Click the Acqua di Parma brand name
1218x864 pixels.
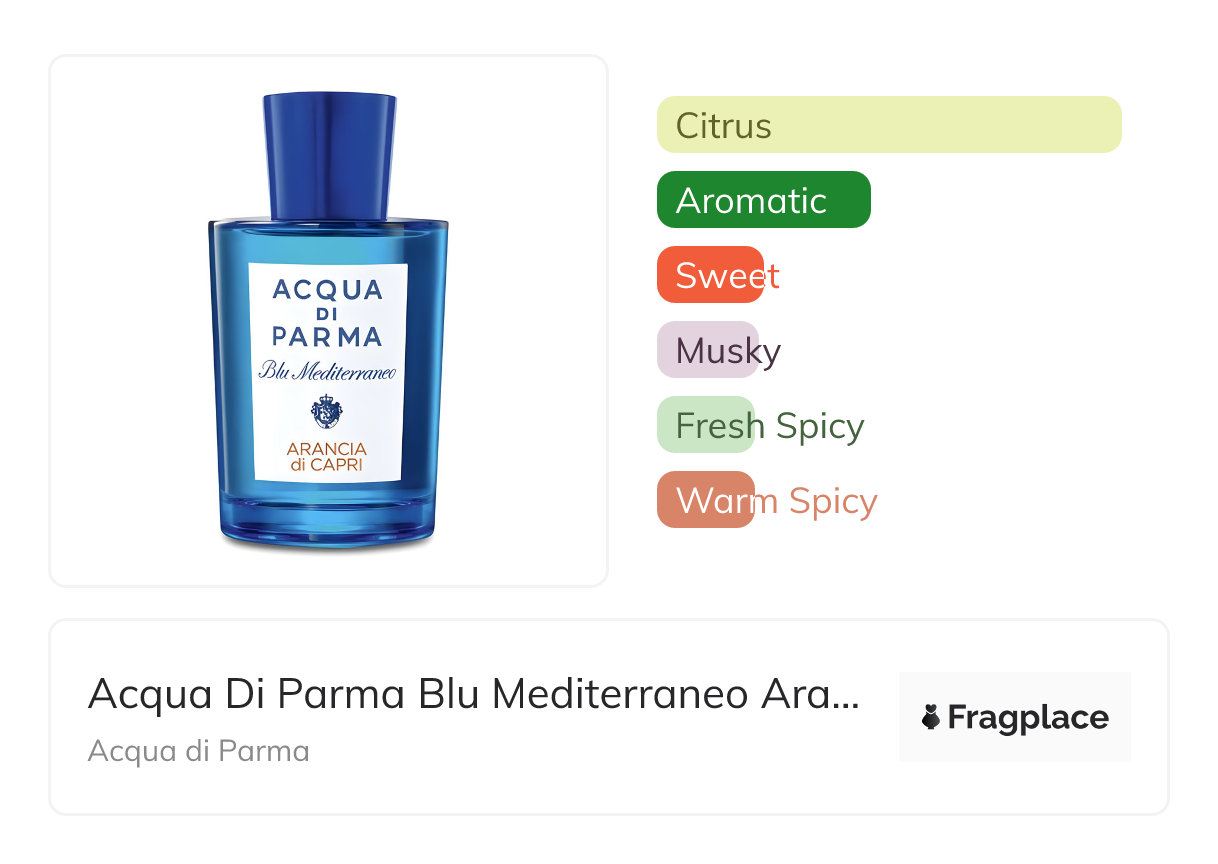tap(198, 751)
